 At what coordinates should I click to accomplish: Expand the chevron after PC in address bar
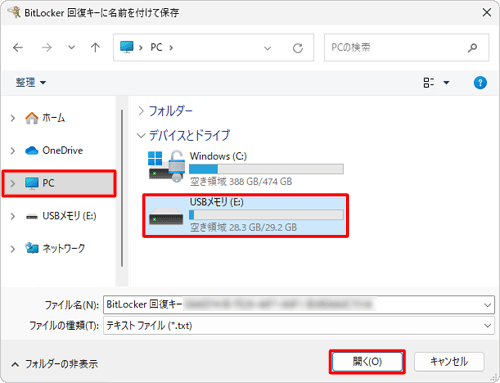tap(171, 48)
